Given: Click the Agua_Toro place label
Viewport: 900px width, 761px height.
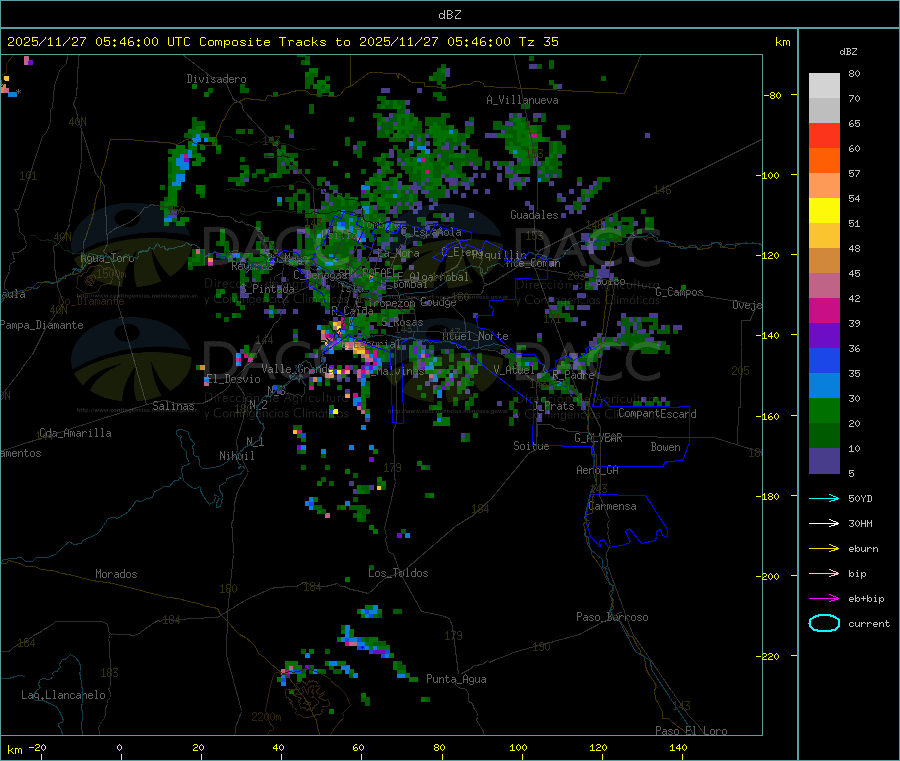Looking at the screenshot, I should pyautogui.click(x=107, y=258).
